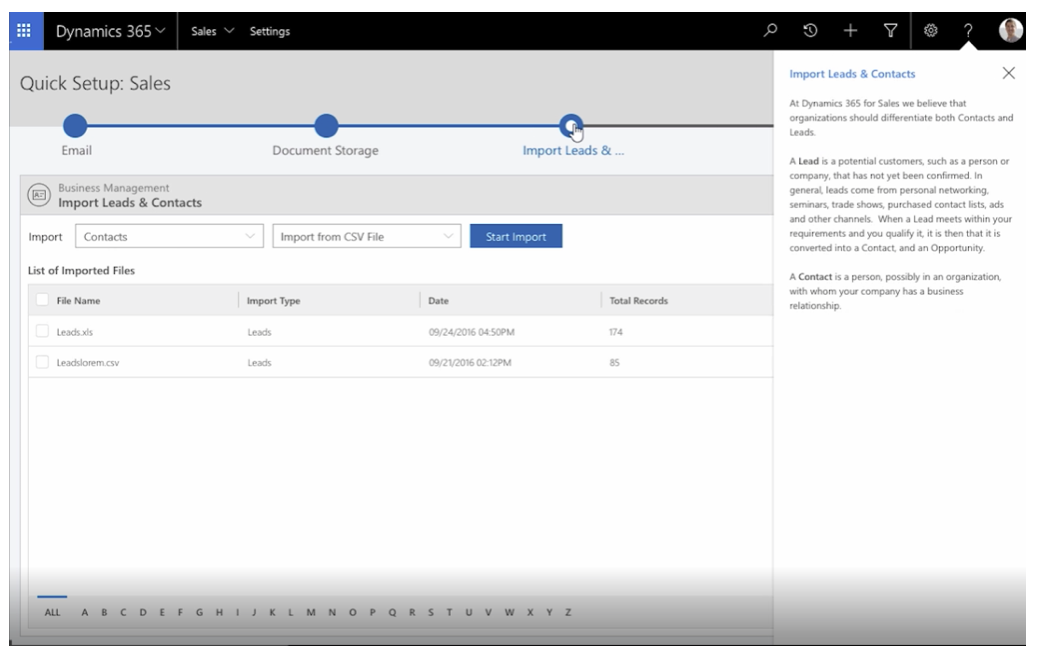Expand the Dynamics 365 dropdown
The width and height of the screenshot is (1039, 660).
pos(110,31)
